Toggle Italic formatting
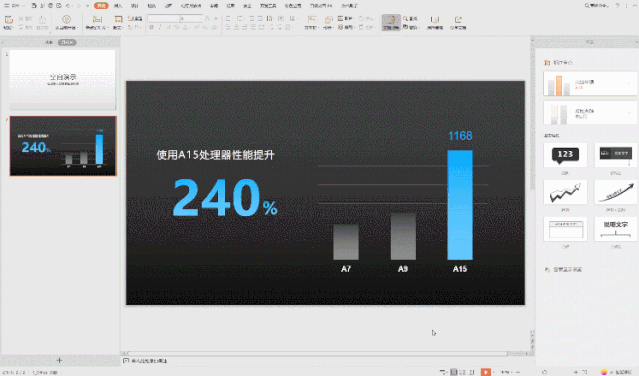 pos(160,27)
